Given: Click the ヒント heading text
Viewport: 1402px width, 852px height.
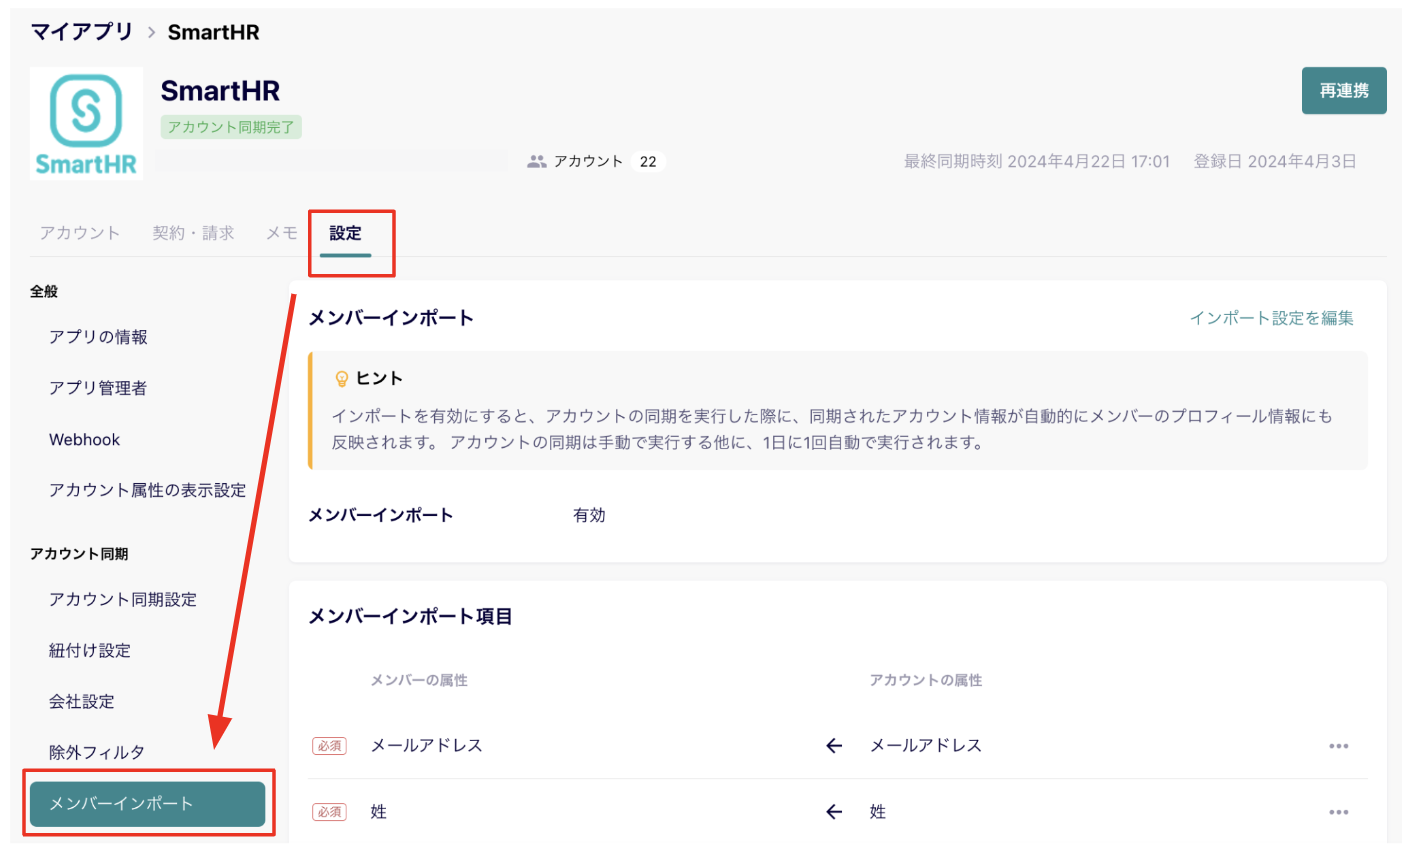Looking at the screenshot, I should coord(379,378).
